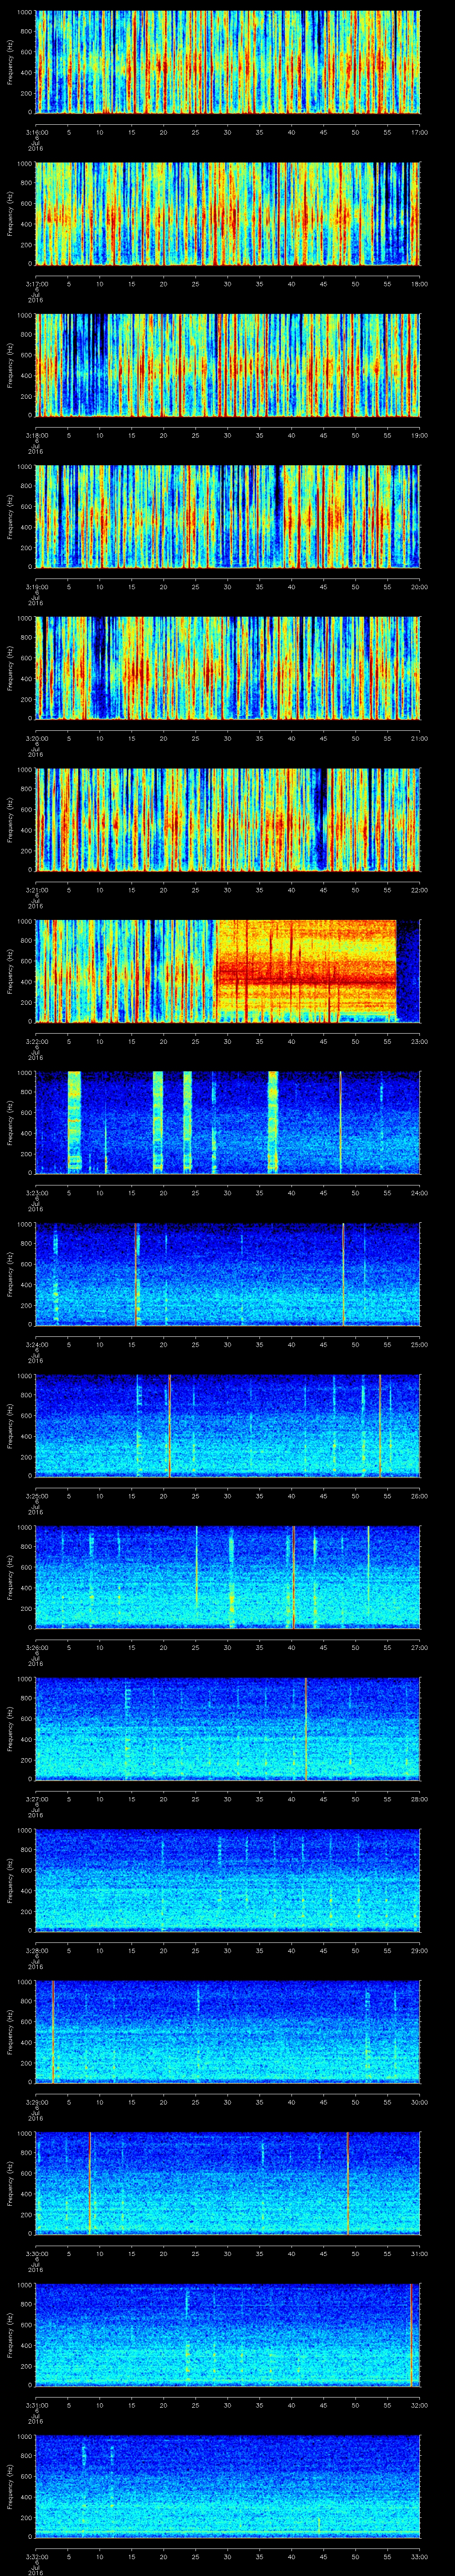Click the "3:21:00" start time label
Screen dimensions: 455x2576
[x=36, y=890]
